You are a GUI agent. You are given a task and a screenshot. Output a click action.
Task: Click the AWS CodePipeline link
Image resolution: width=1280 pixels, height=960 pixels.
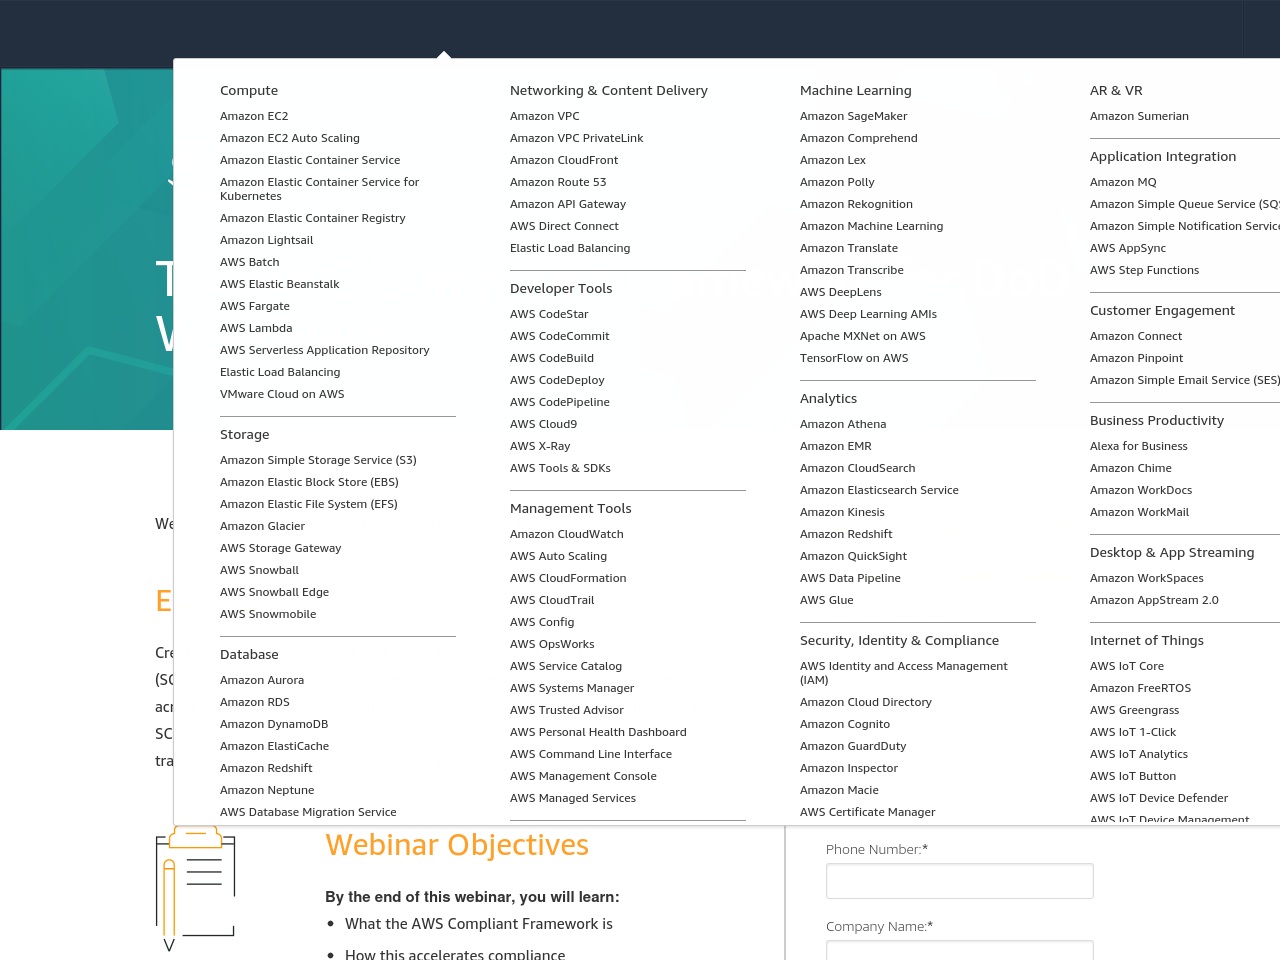point(560,402)
